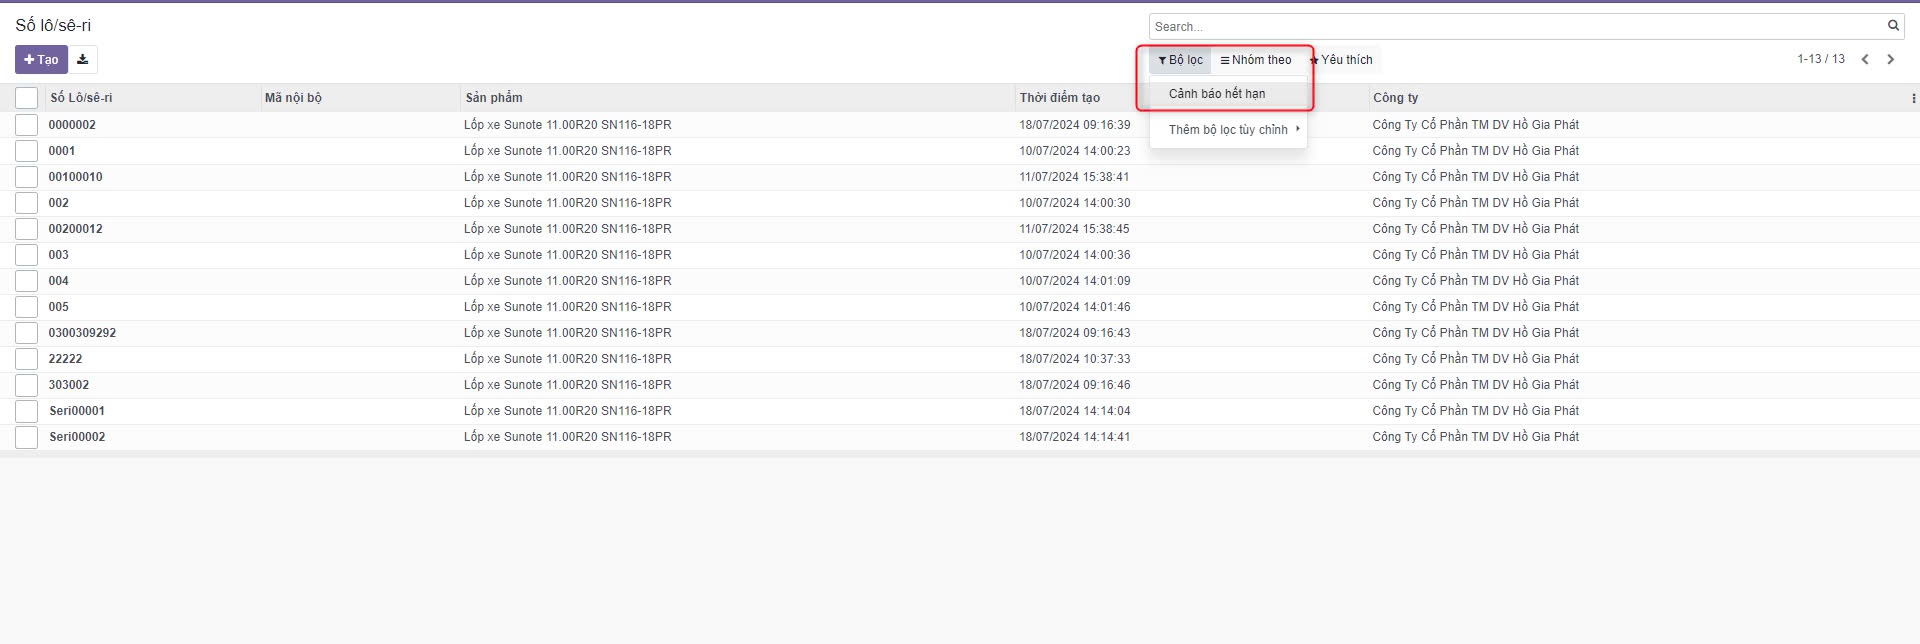Image resolution: width=1920 pixels, height=644 pixels.
Task: Go to next page arrow
Action: pos(1890,60)
